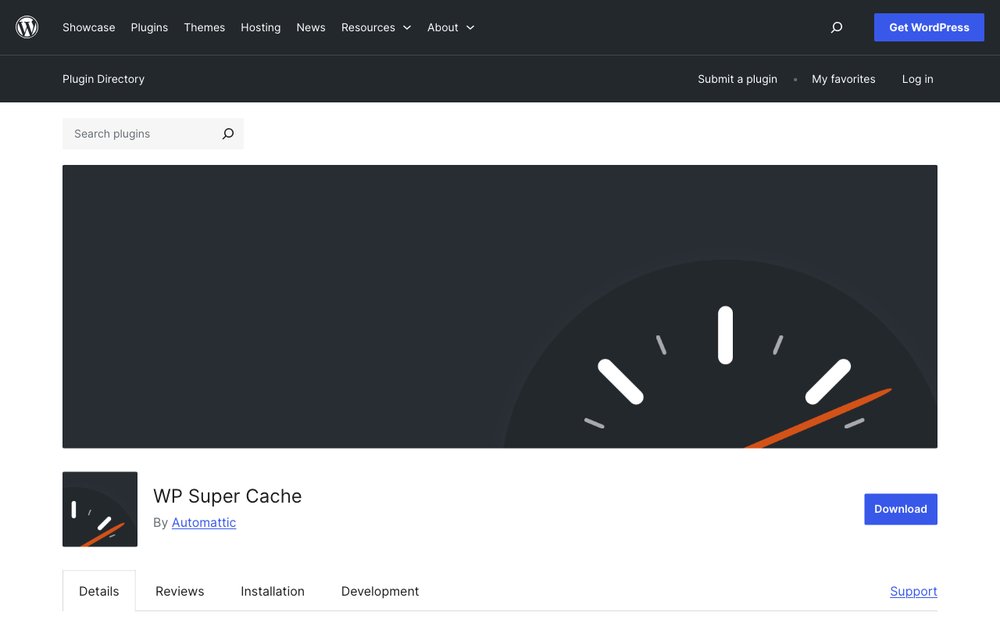
Task: Click the WP Super Cache banner image
Action: 500,307
